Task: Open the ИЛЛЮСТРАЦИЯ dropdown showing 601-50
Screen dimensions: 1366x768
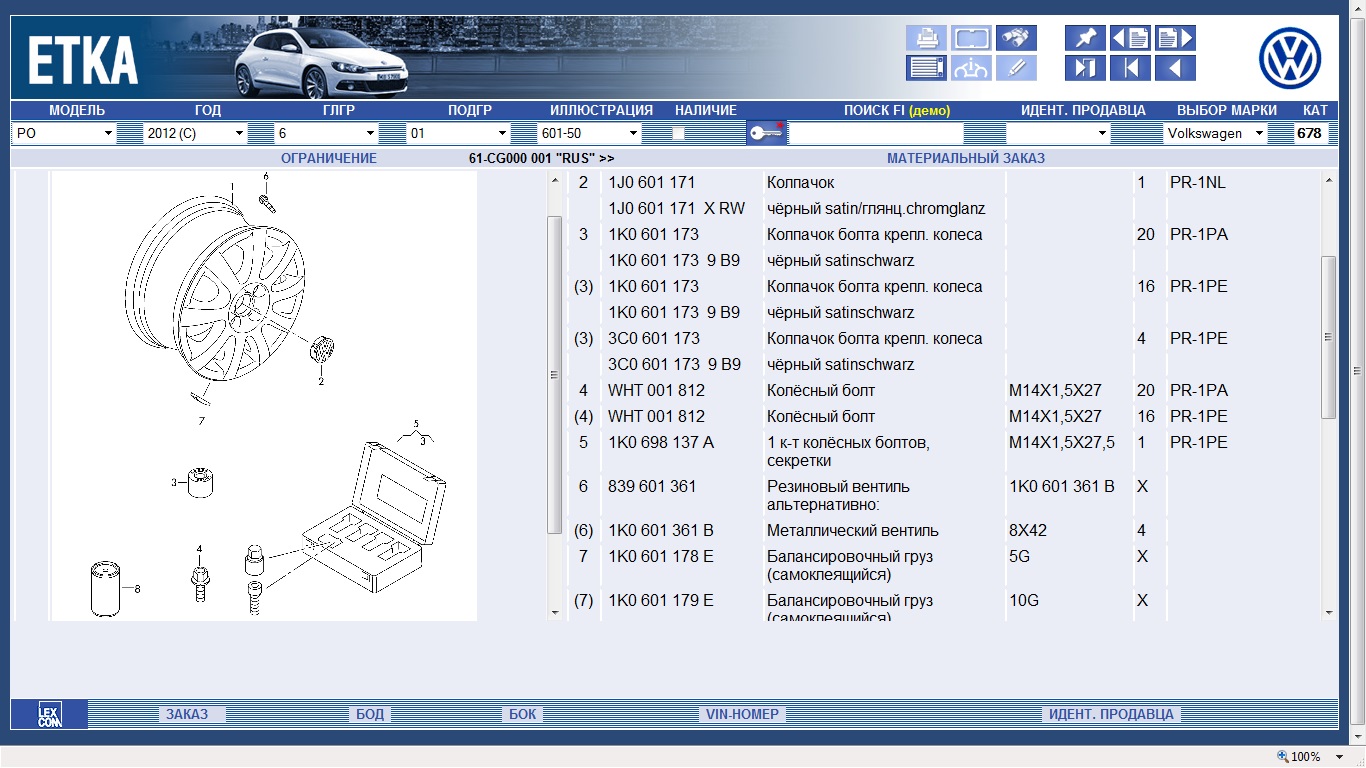Action: tap(589, 133)
